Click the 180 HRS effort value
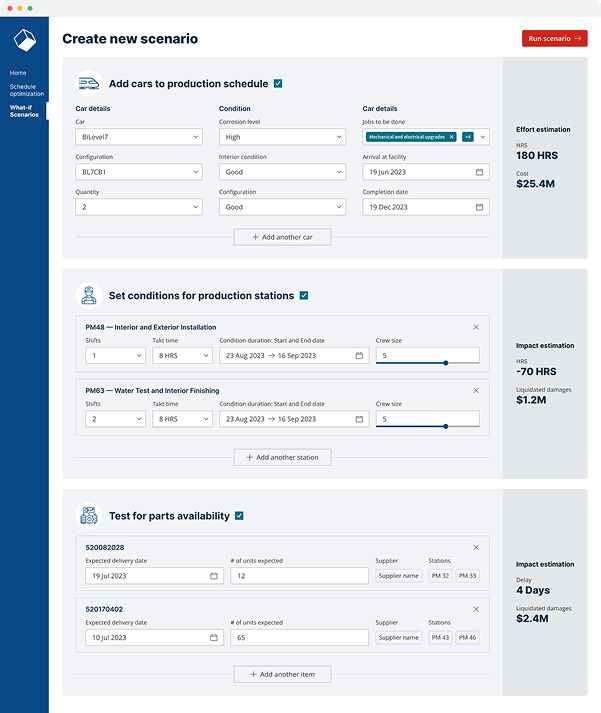Screen dimensions: 601x713 (x=537, y=156)
